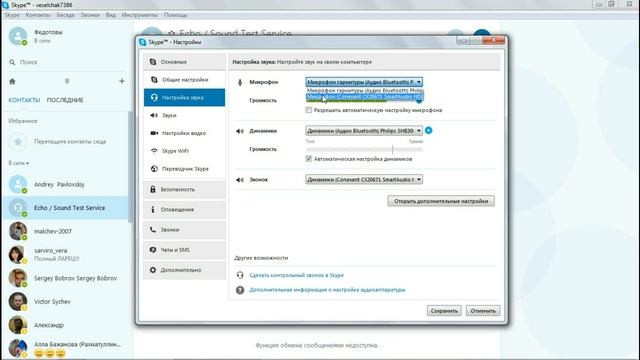Open Skype WiFi settings page
The width and height of the screenshot is (640, 360).
(x=184, y=151)
